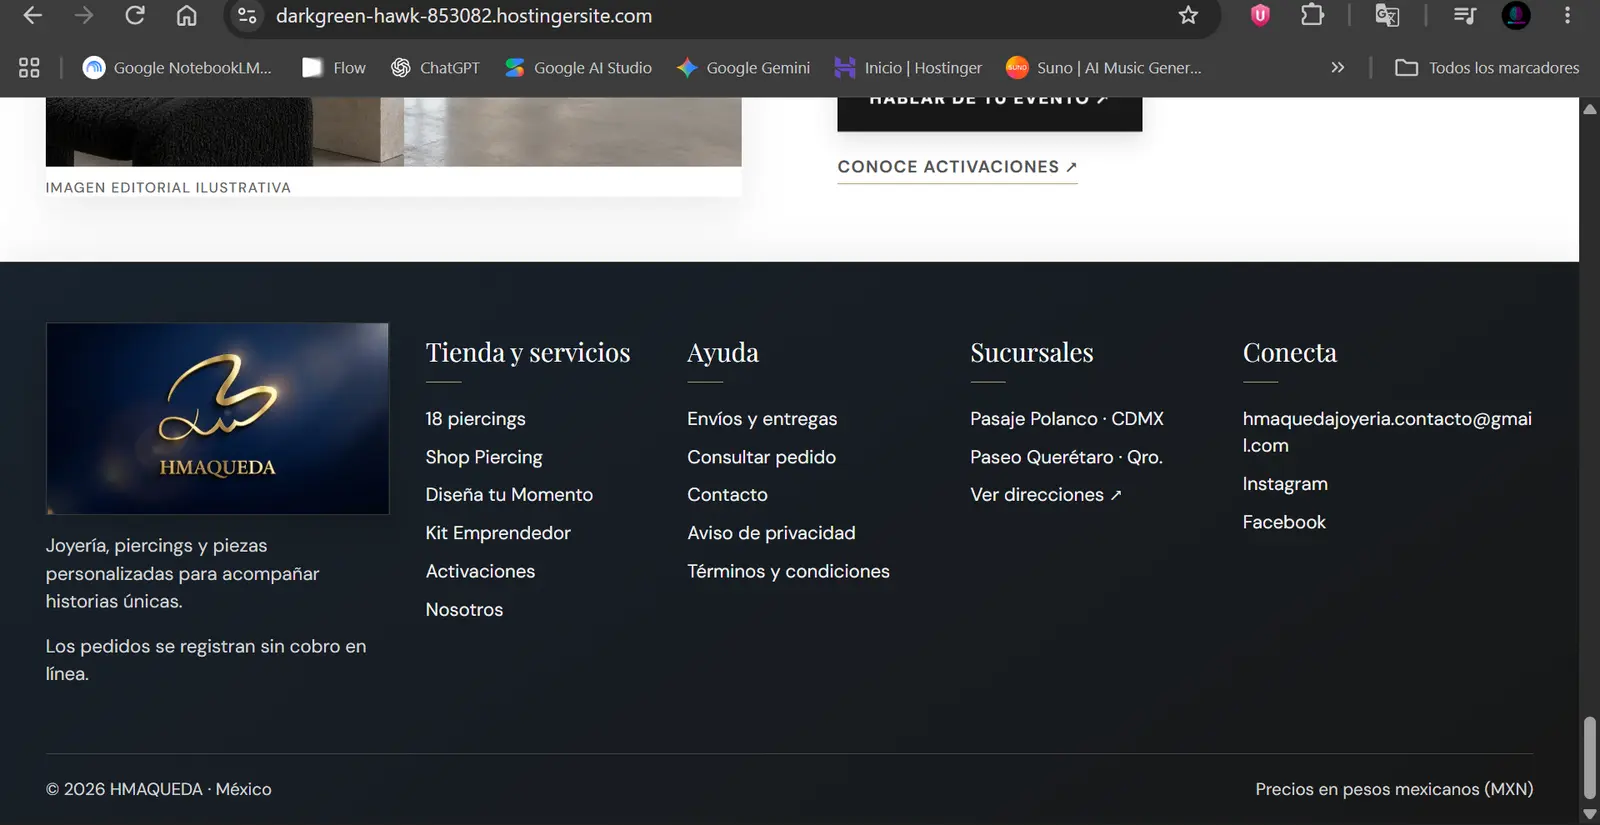This screenshot has height=825, width=1600.
Task: Open the Nosotros footer link
Action: click(464, 610)
